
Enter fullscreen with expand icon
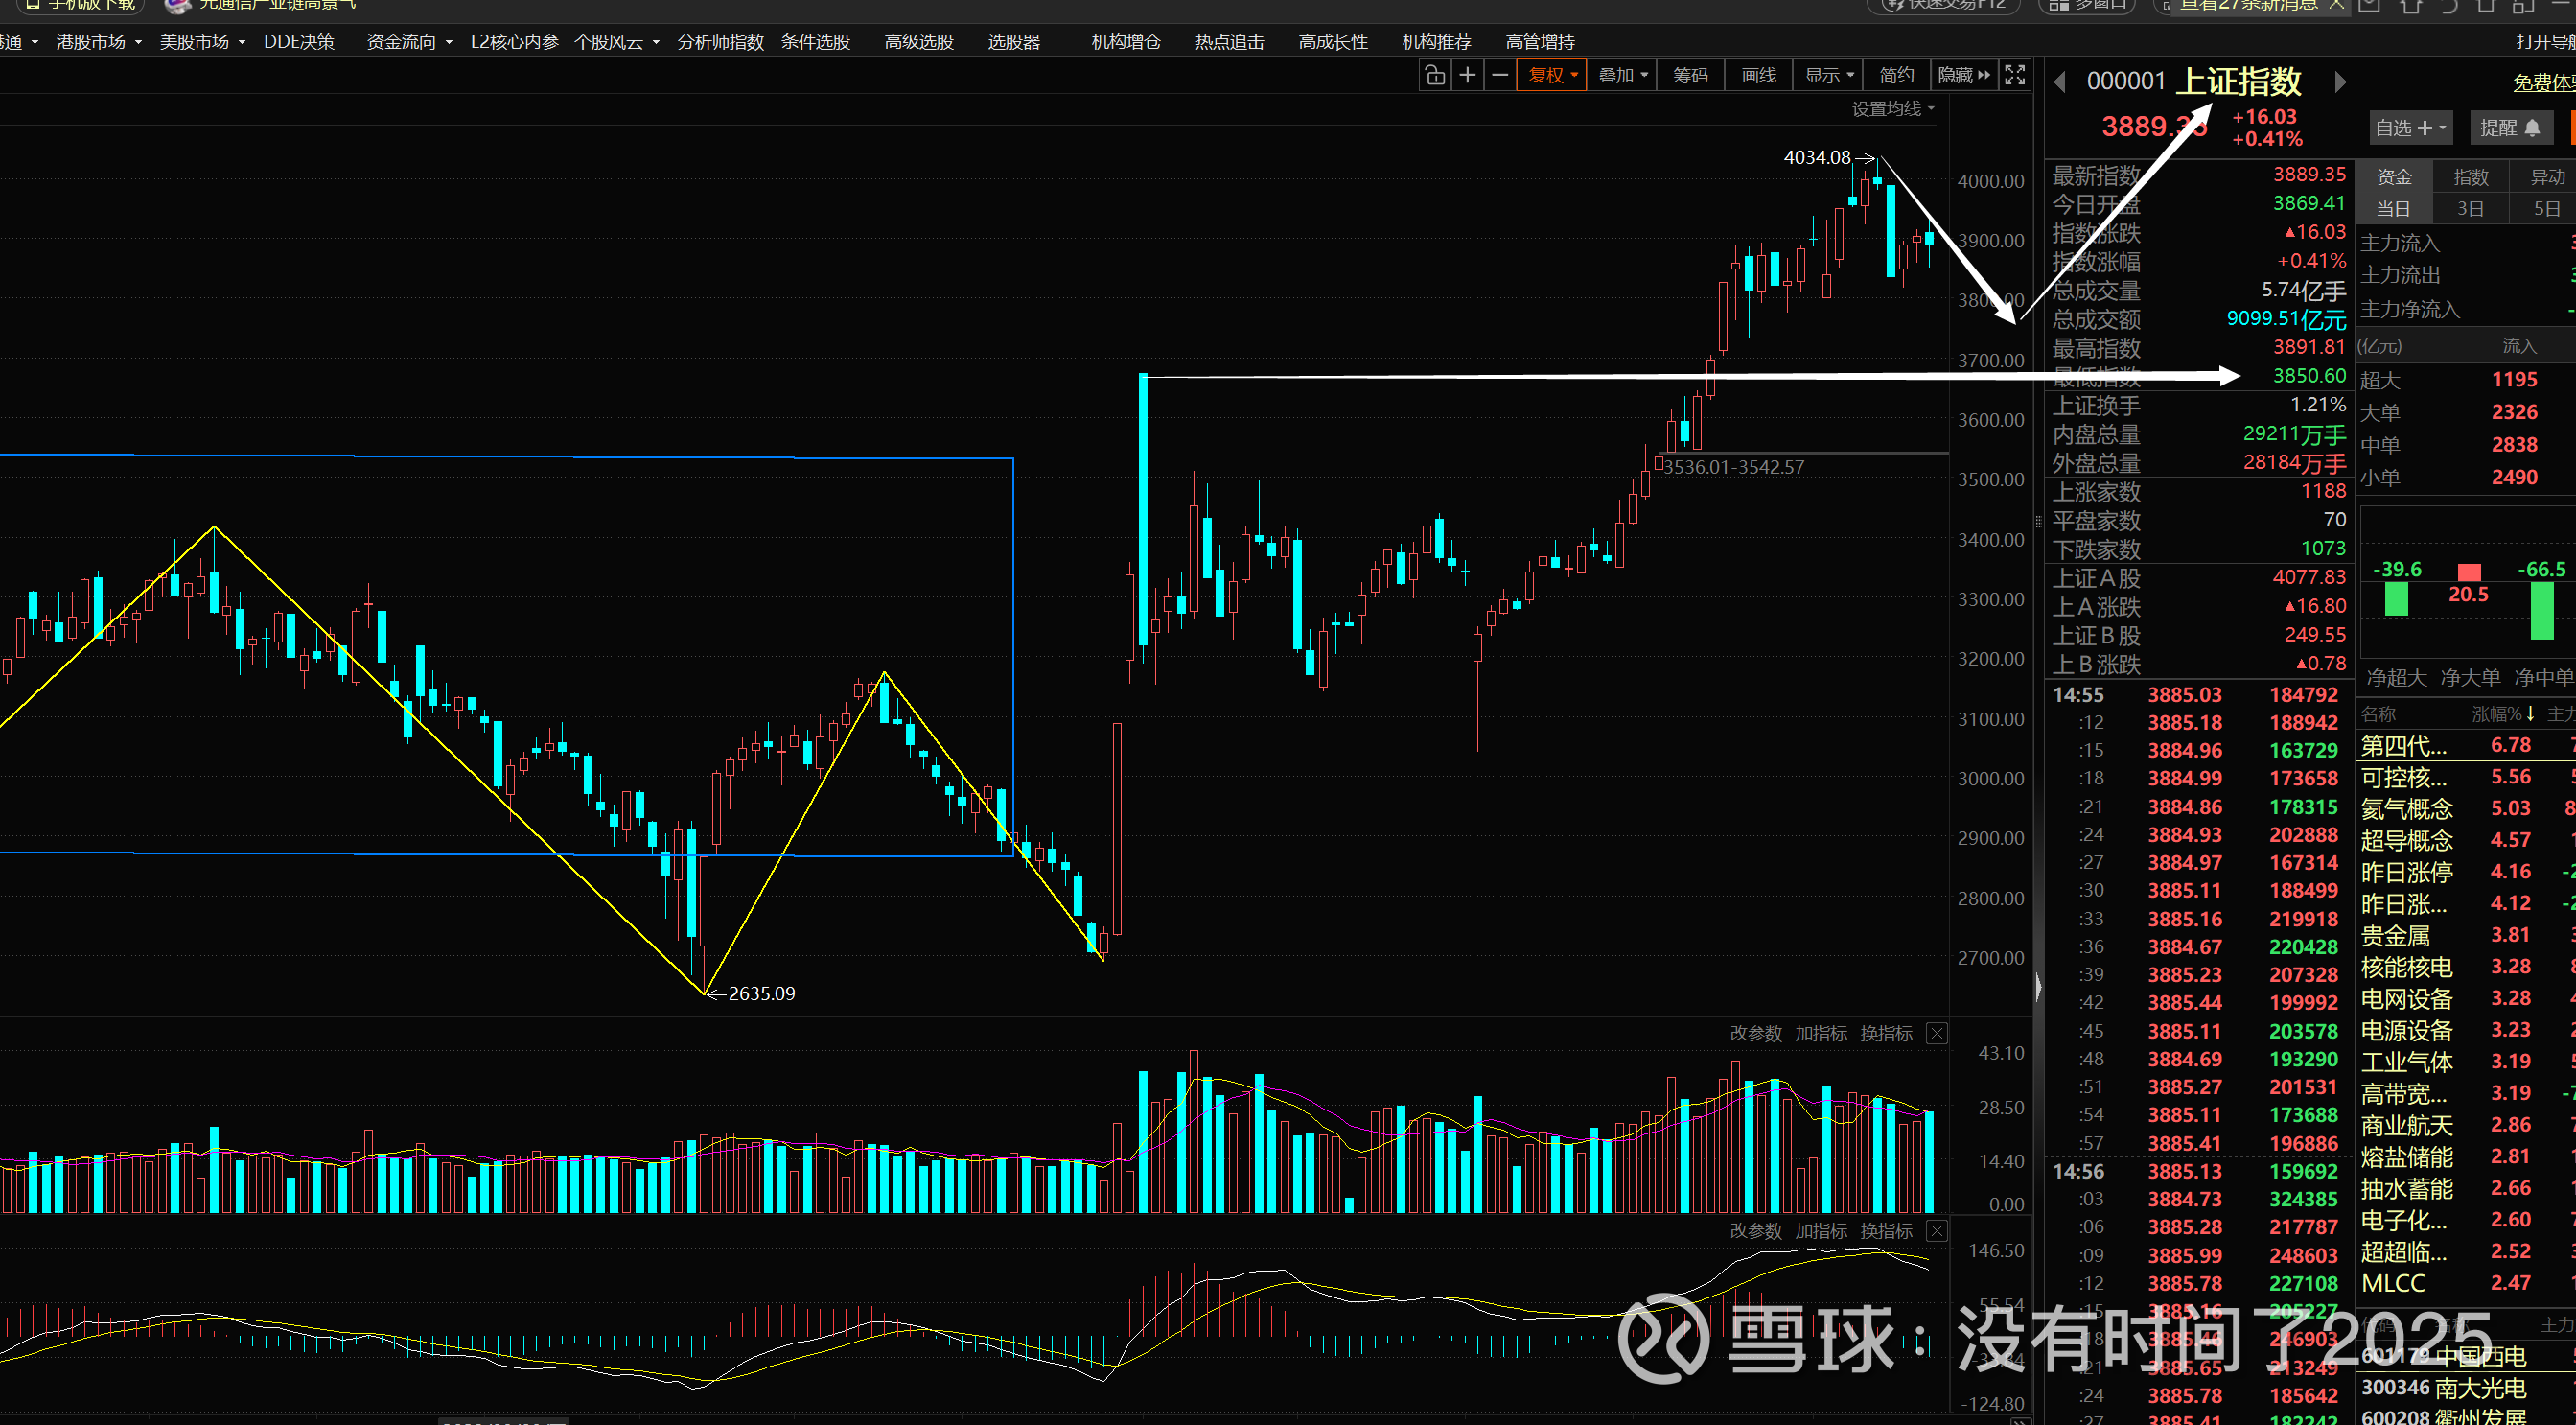pos(2015,75)
